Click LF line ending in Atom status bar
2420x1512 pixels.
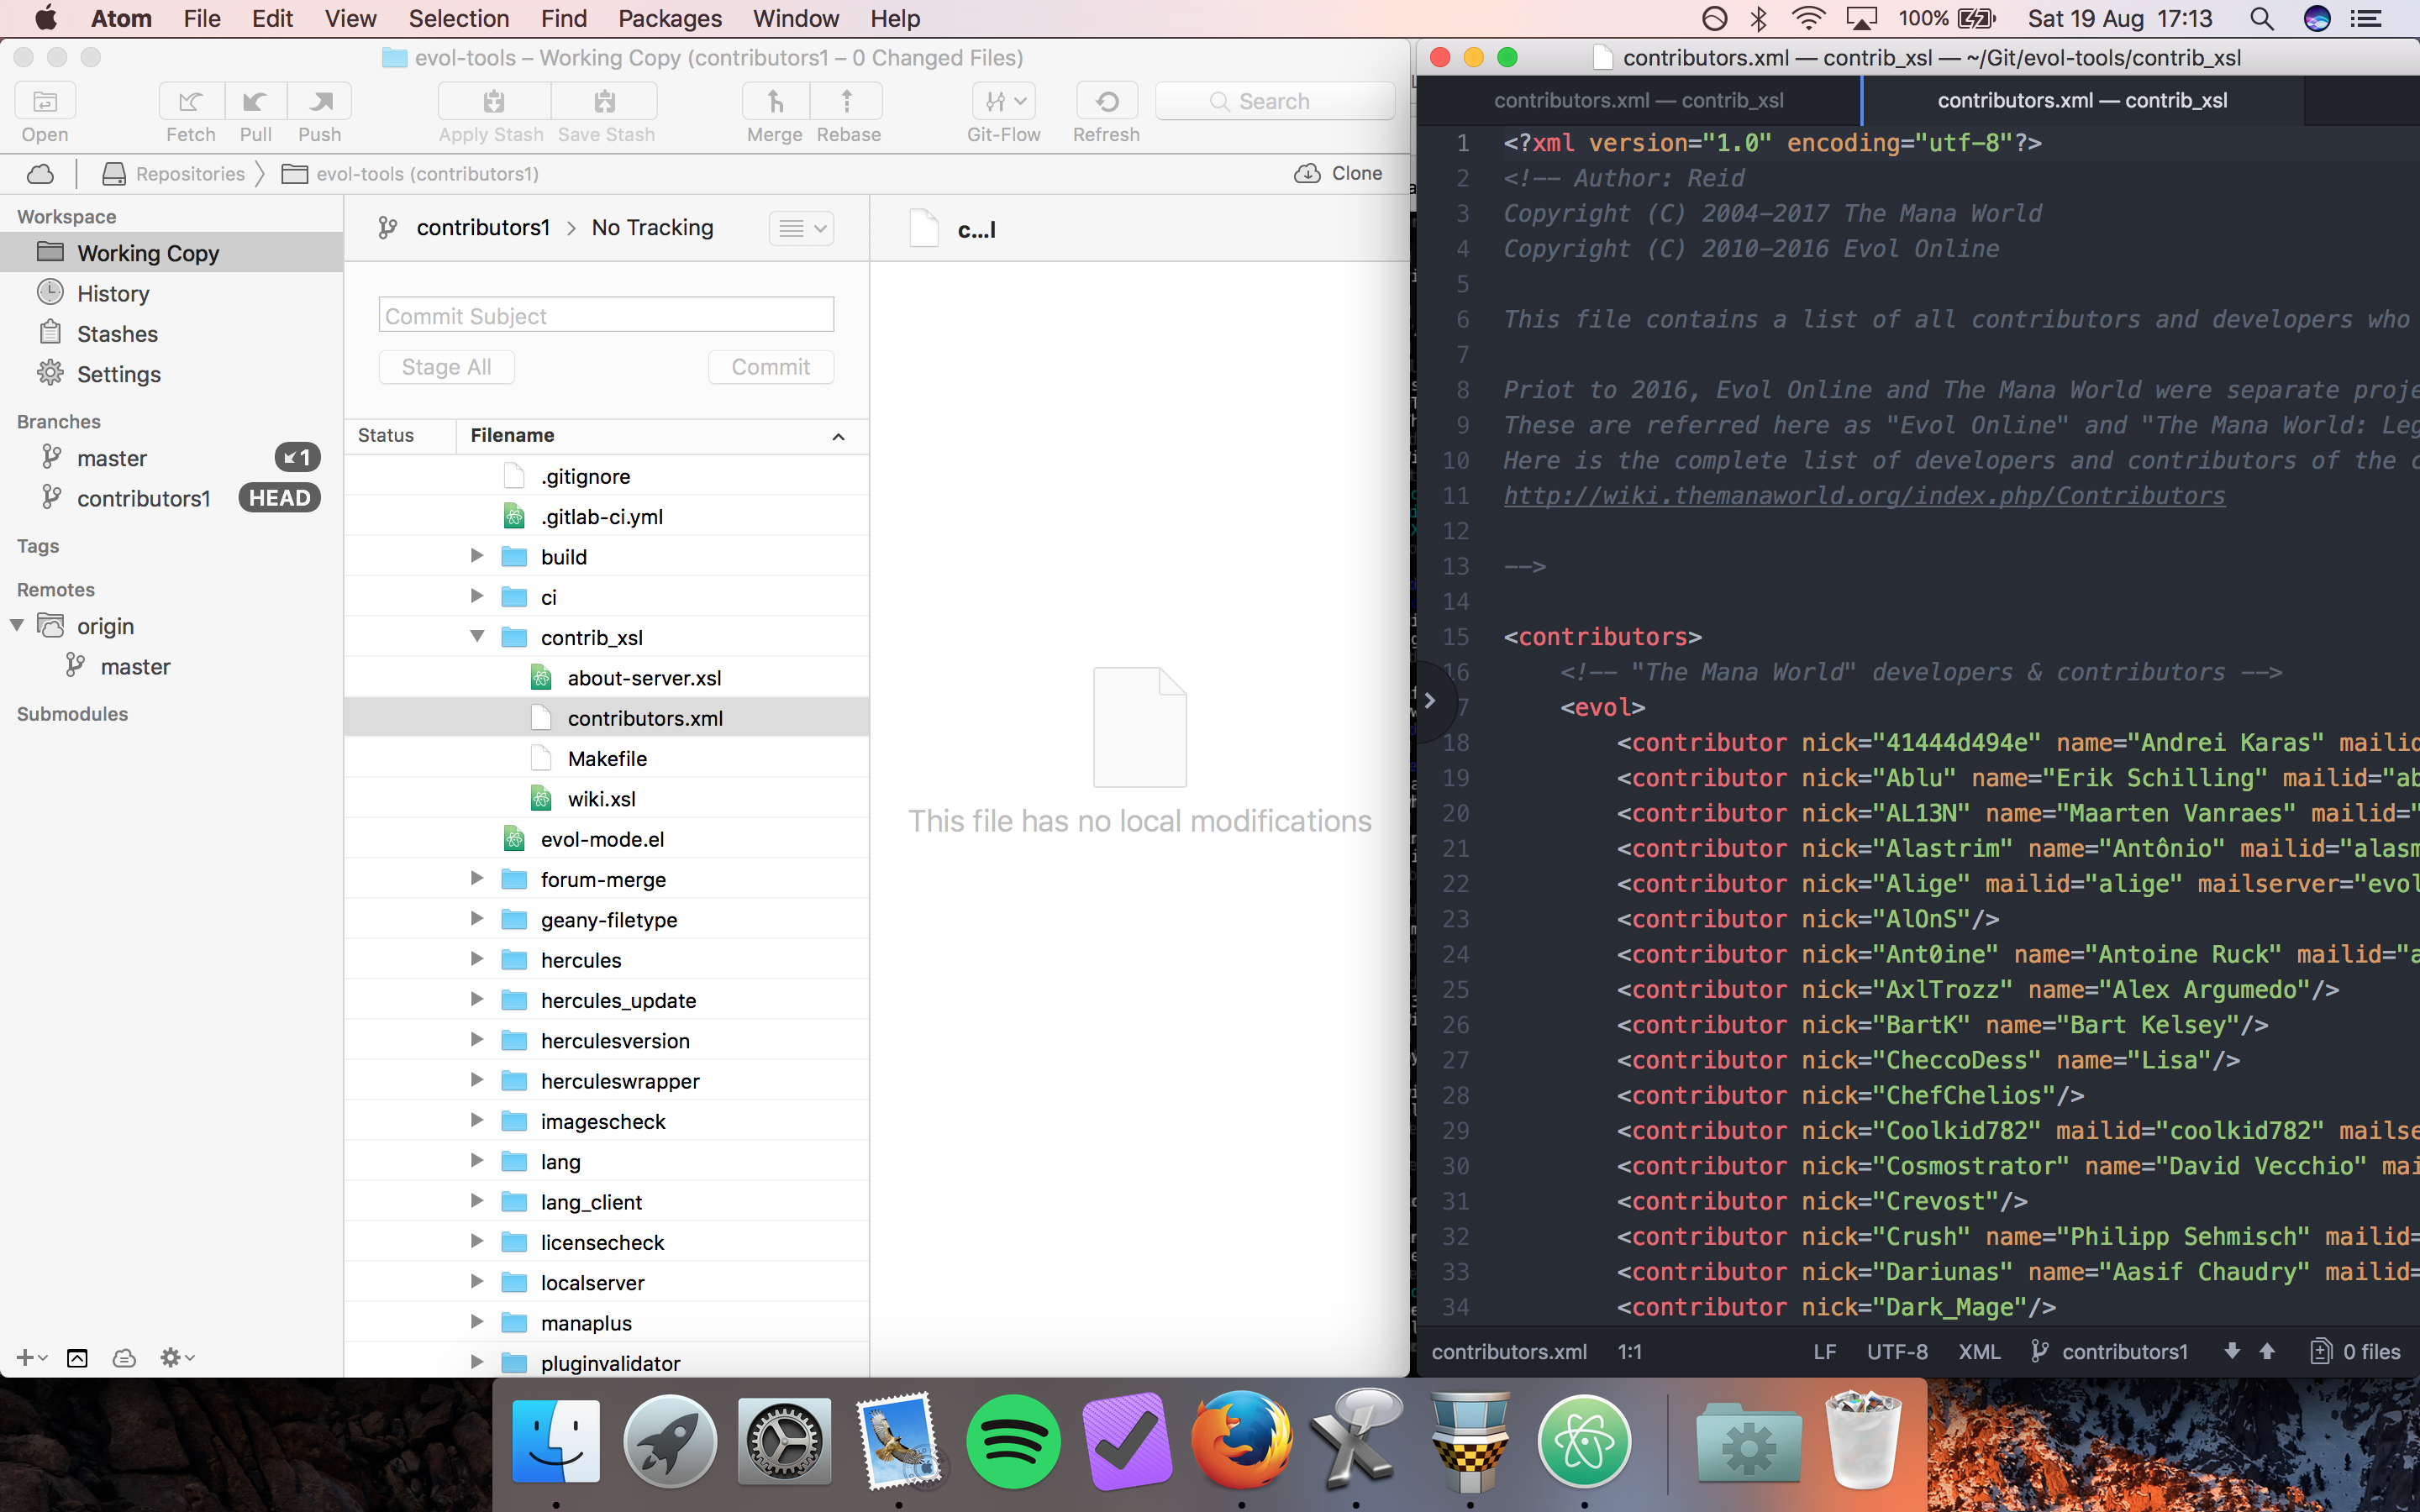(1825, 1351)
